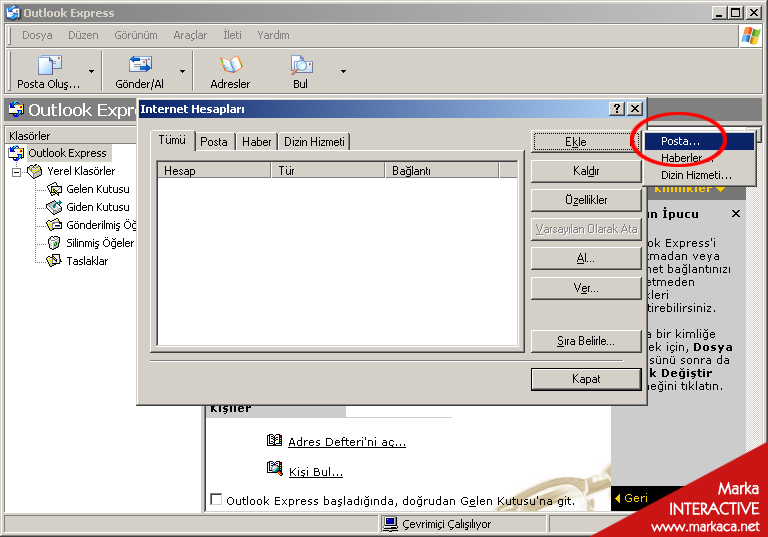Enable go directly to Gelen Kutusu checkbox
The height and width of the screenshot is (537, 768).
tap(216, 499)
